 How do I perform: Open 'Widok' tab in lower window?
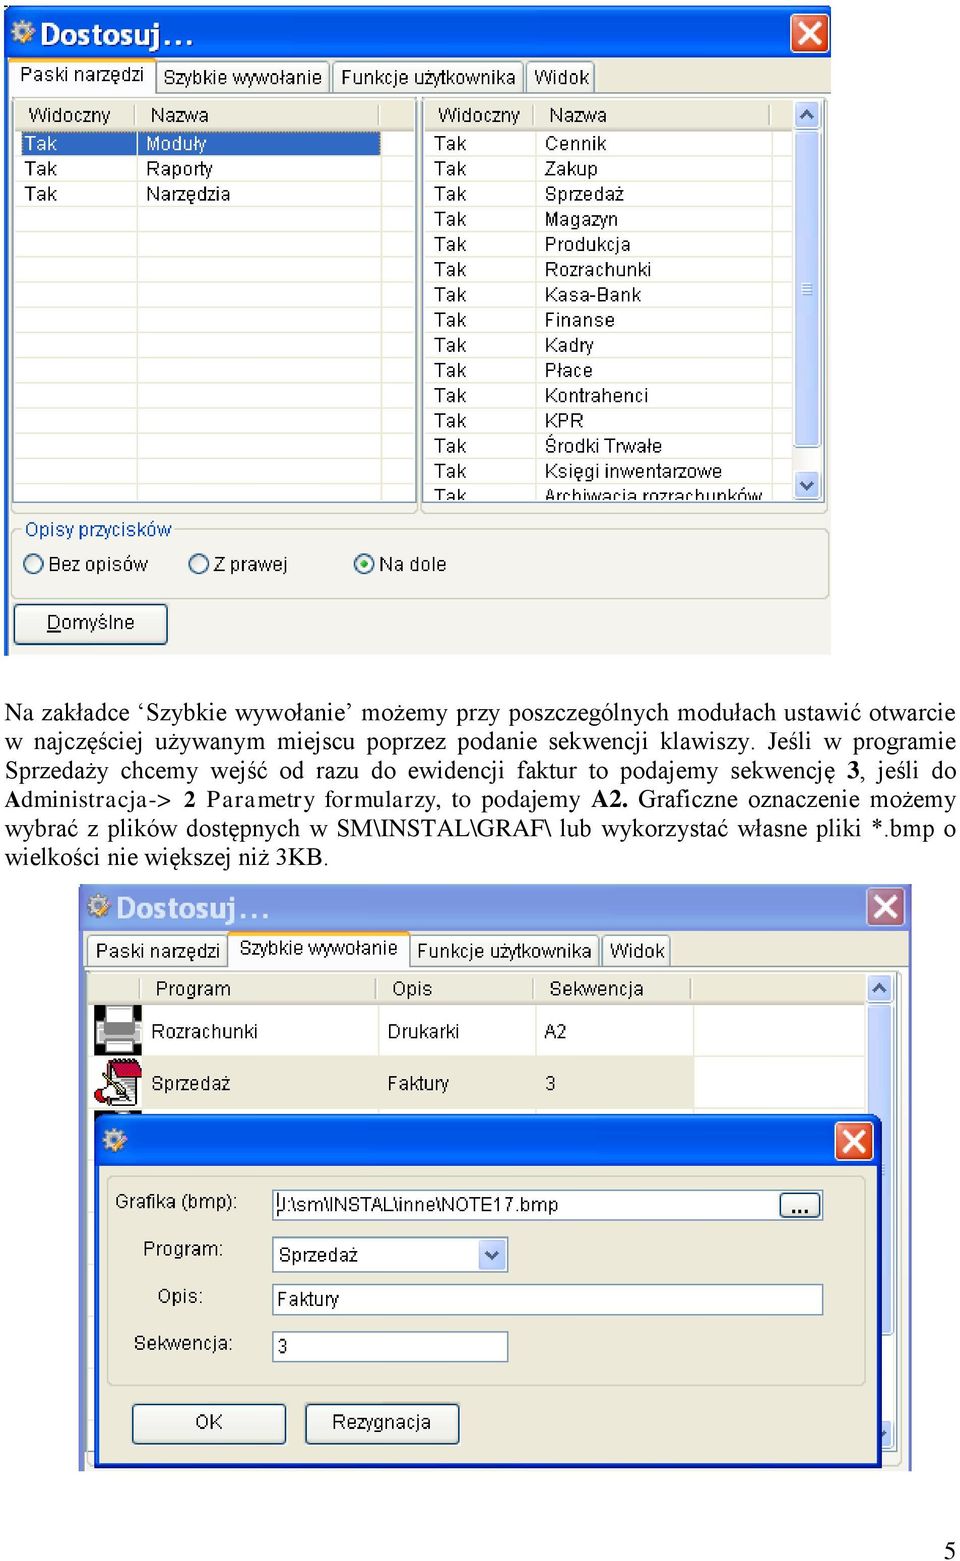coord(637,950)
